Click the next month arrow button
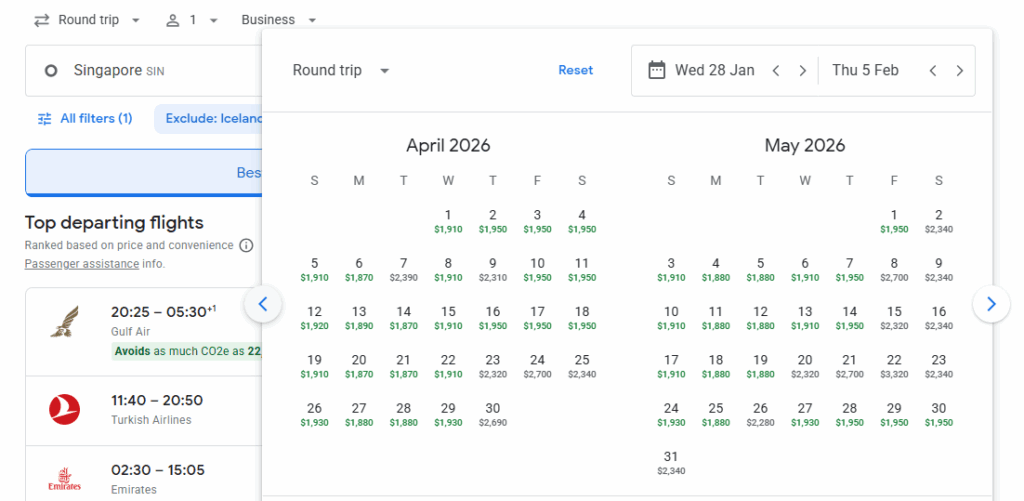Image resolution: width=1024 pixels, height=501 pixels. [x=990, y=304]
